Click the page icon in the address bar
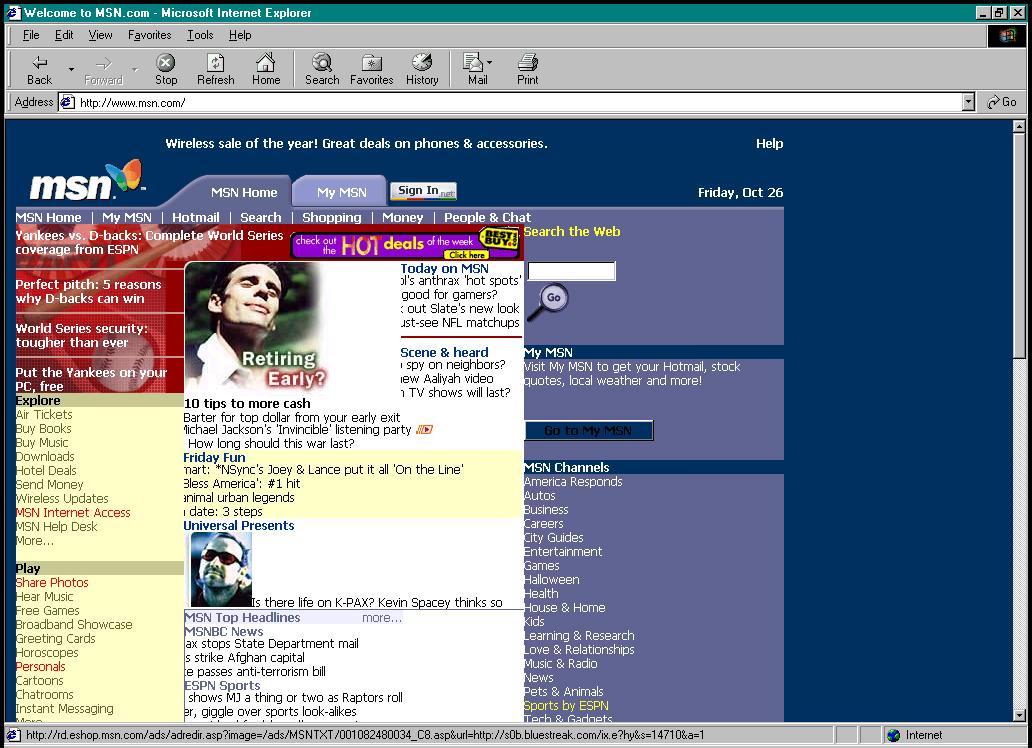Image resolution: width=1032 pixels, height=748 pixels. tap(67, 102)
